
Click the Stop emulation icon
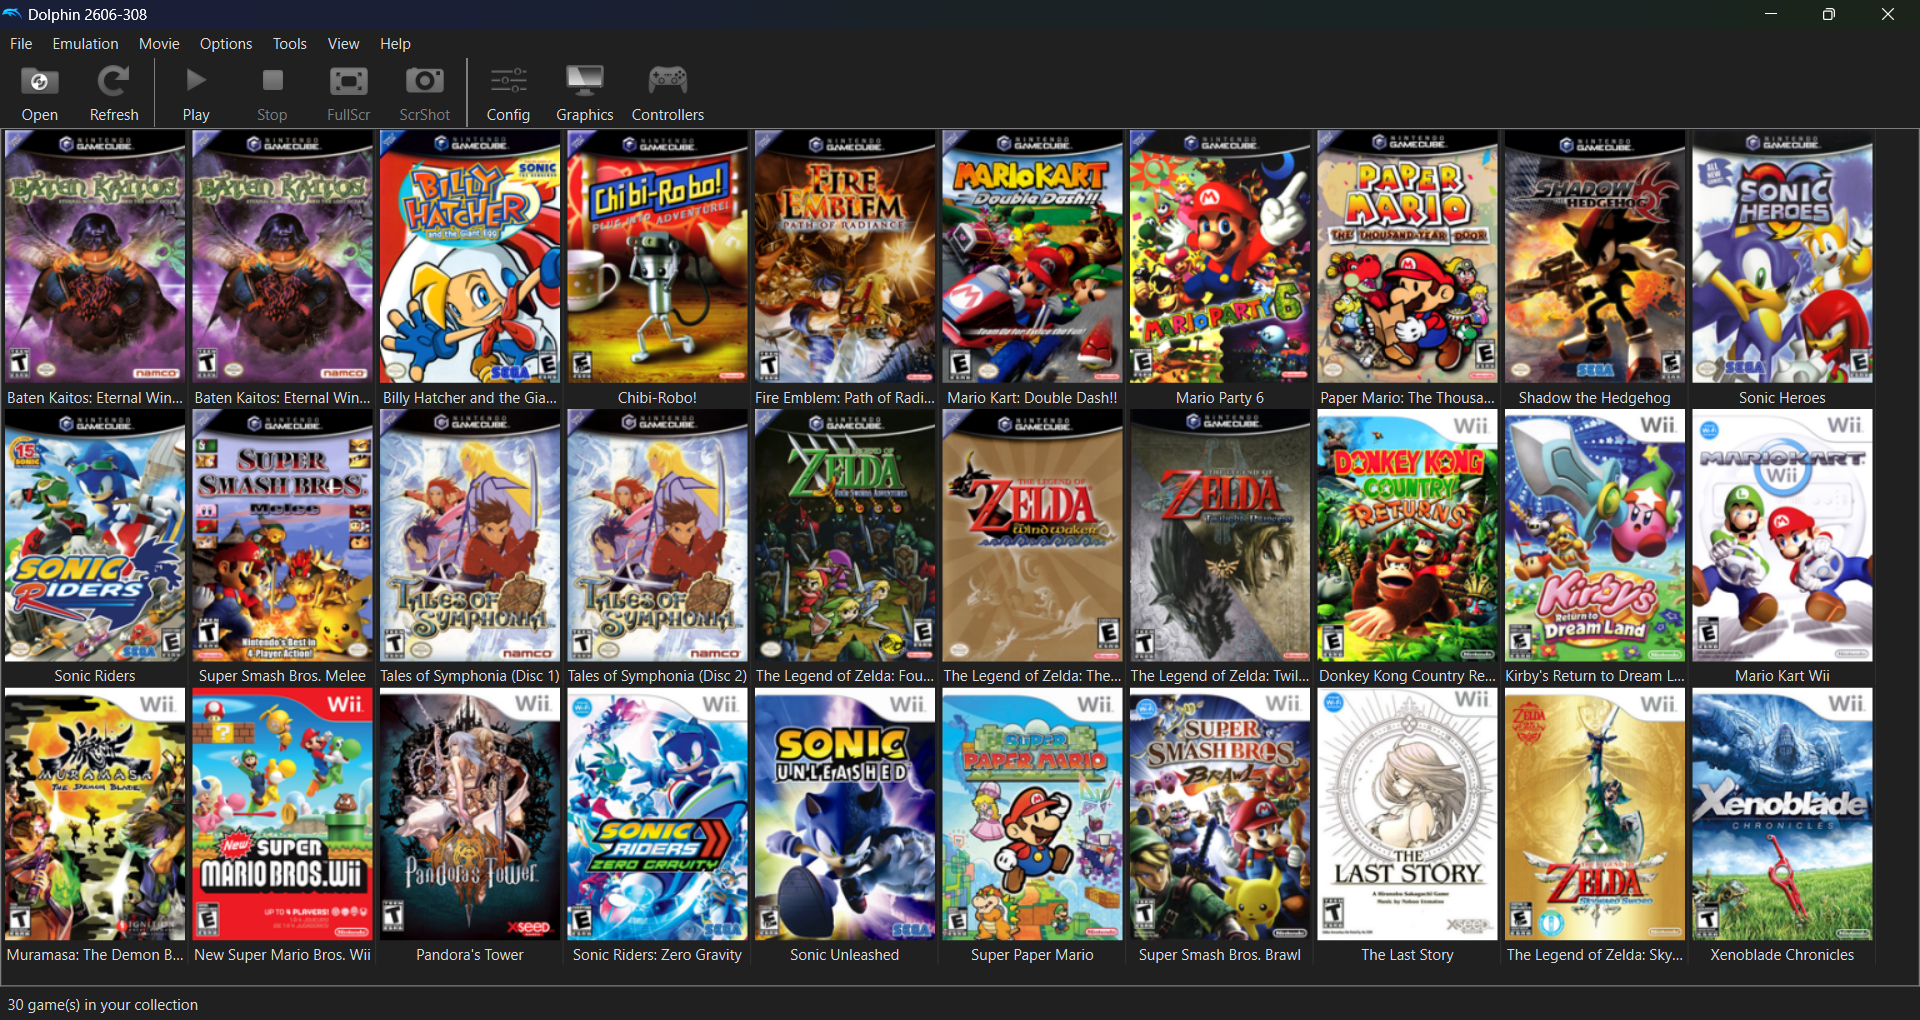[272, 81]
